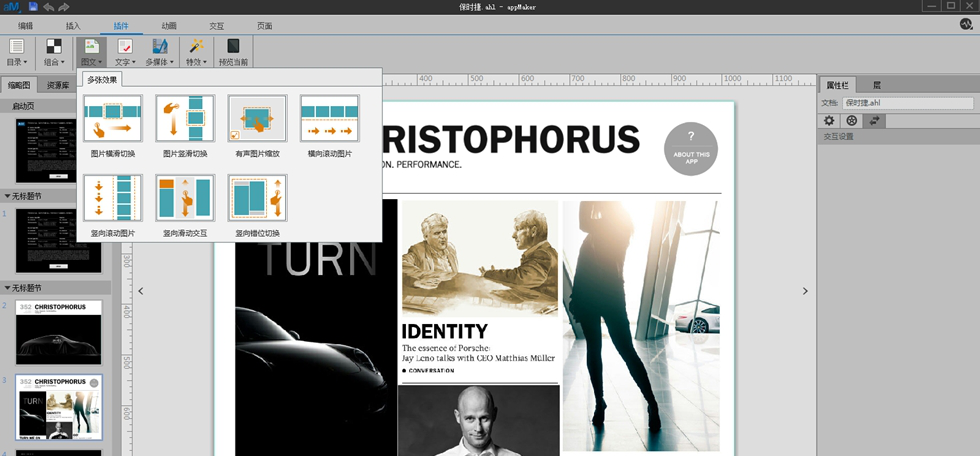Go to next page with right canvas arrow
This screenshot has height=474, width=980.
[x=804, y=291]
